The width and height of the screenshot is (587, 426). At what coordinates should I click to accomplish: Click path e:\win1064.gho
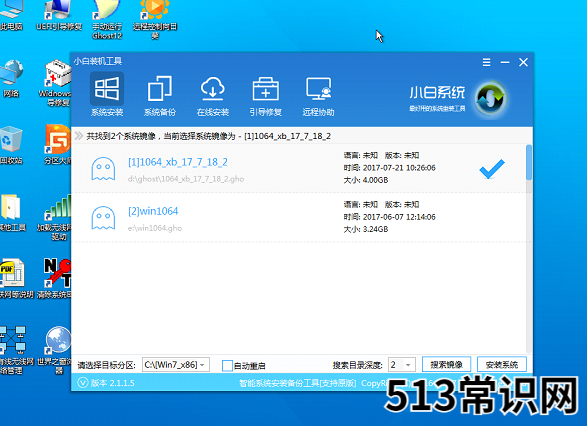pyautogui.click(x=155, y=228)
